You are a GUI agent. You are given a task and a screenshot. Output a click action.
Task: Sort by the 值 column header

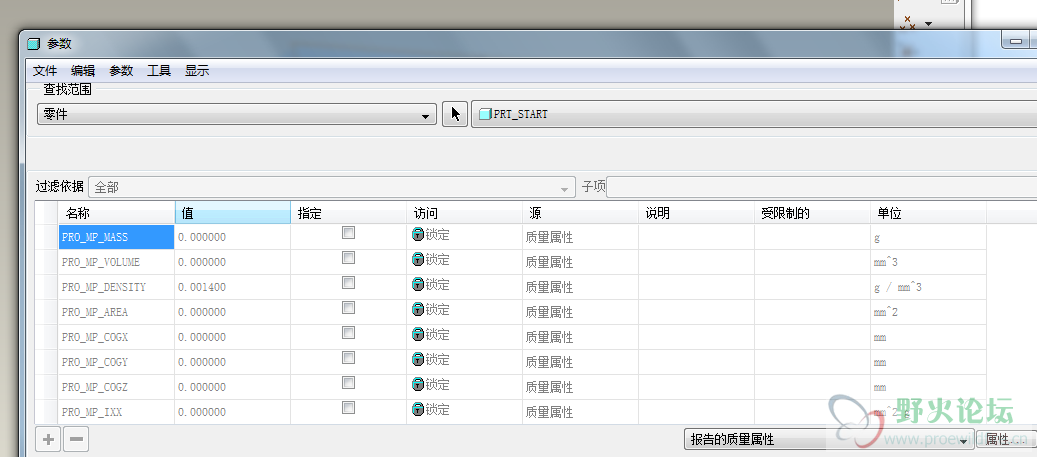point(233,213)
